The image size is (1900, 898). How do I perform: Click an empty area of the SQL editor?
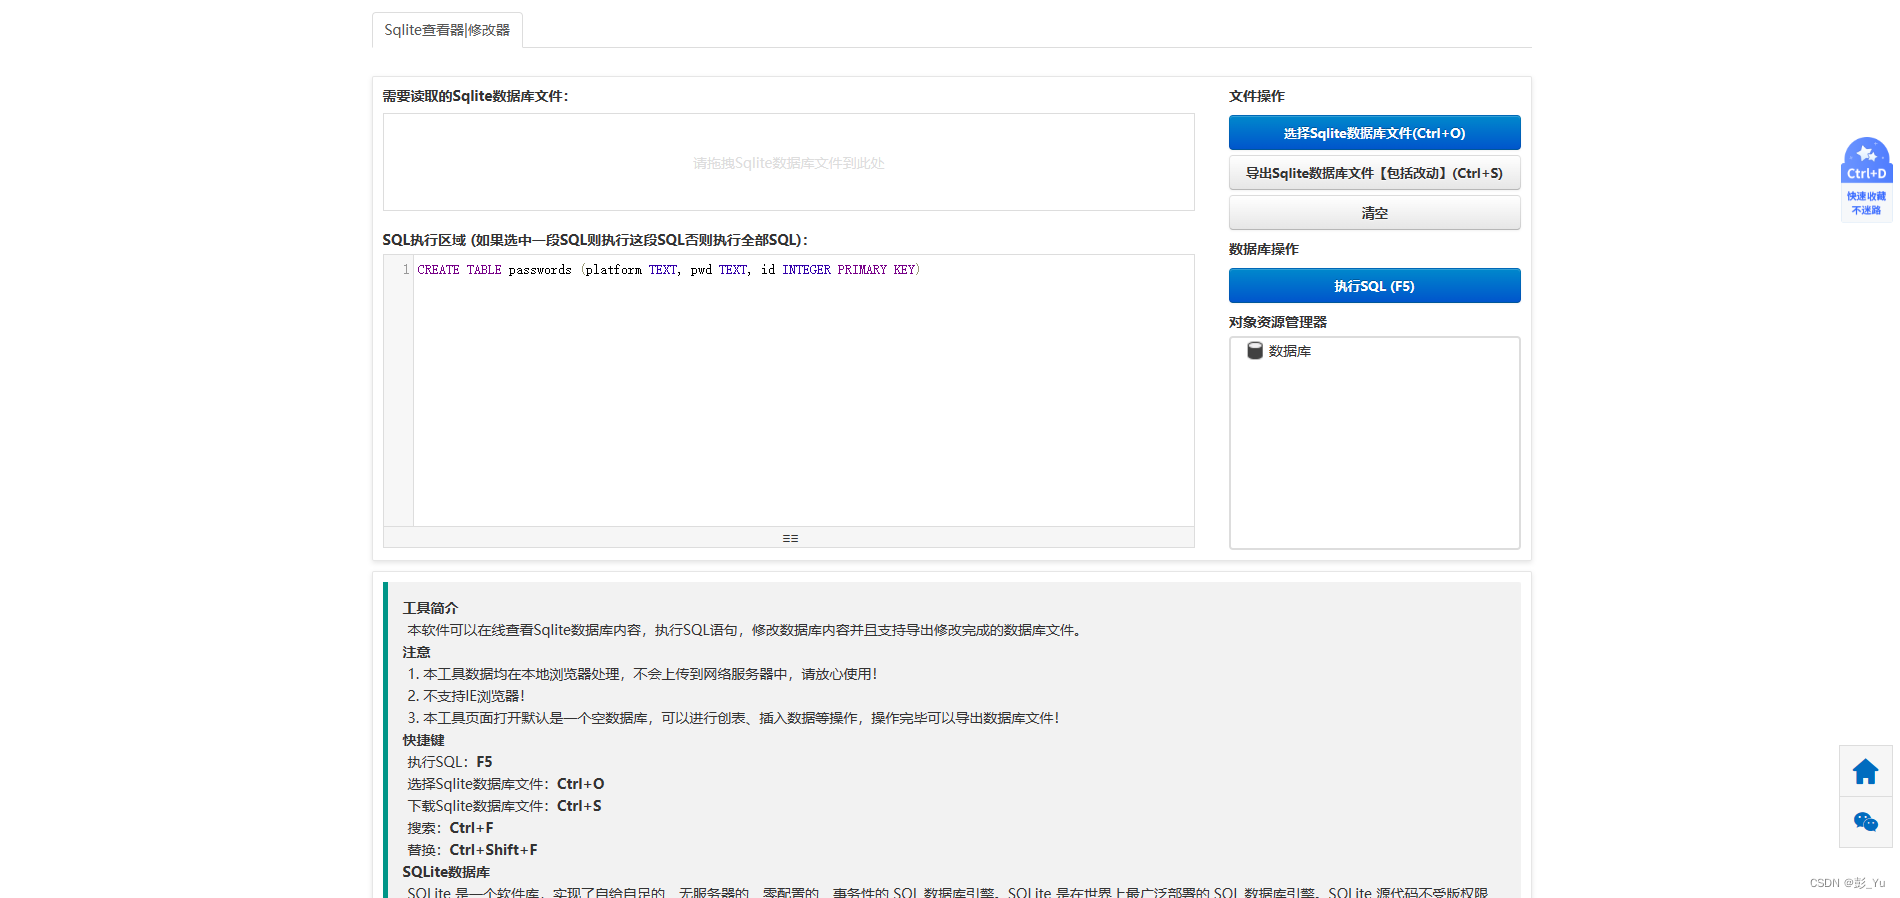(800, 400)
